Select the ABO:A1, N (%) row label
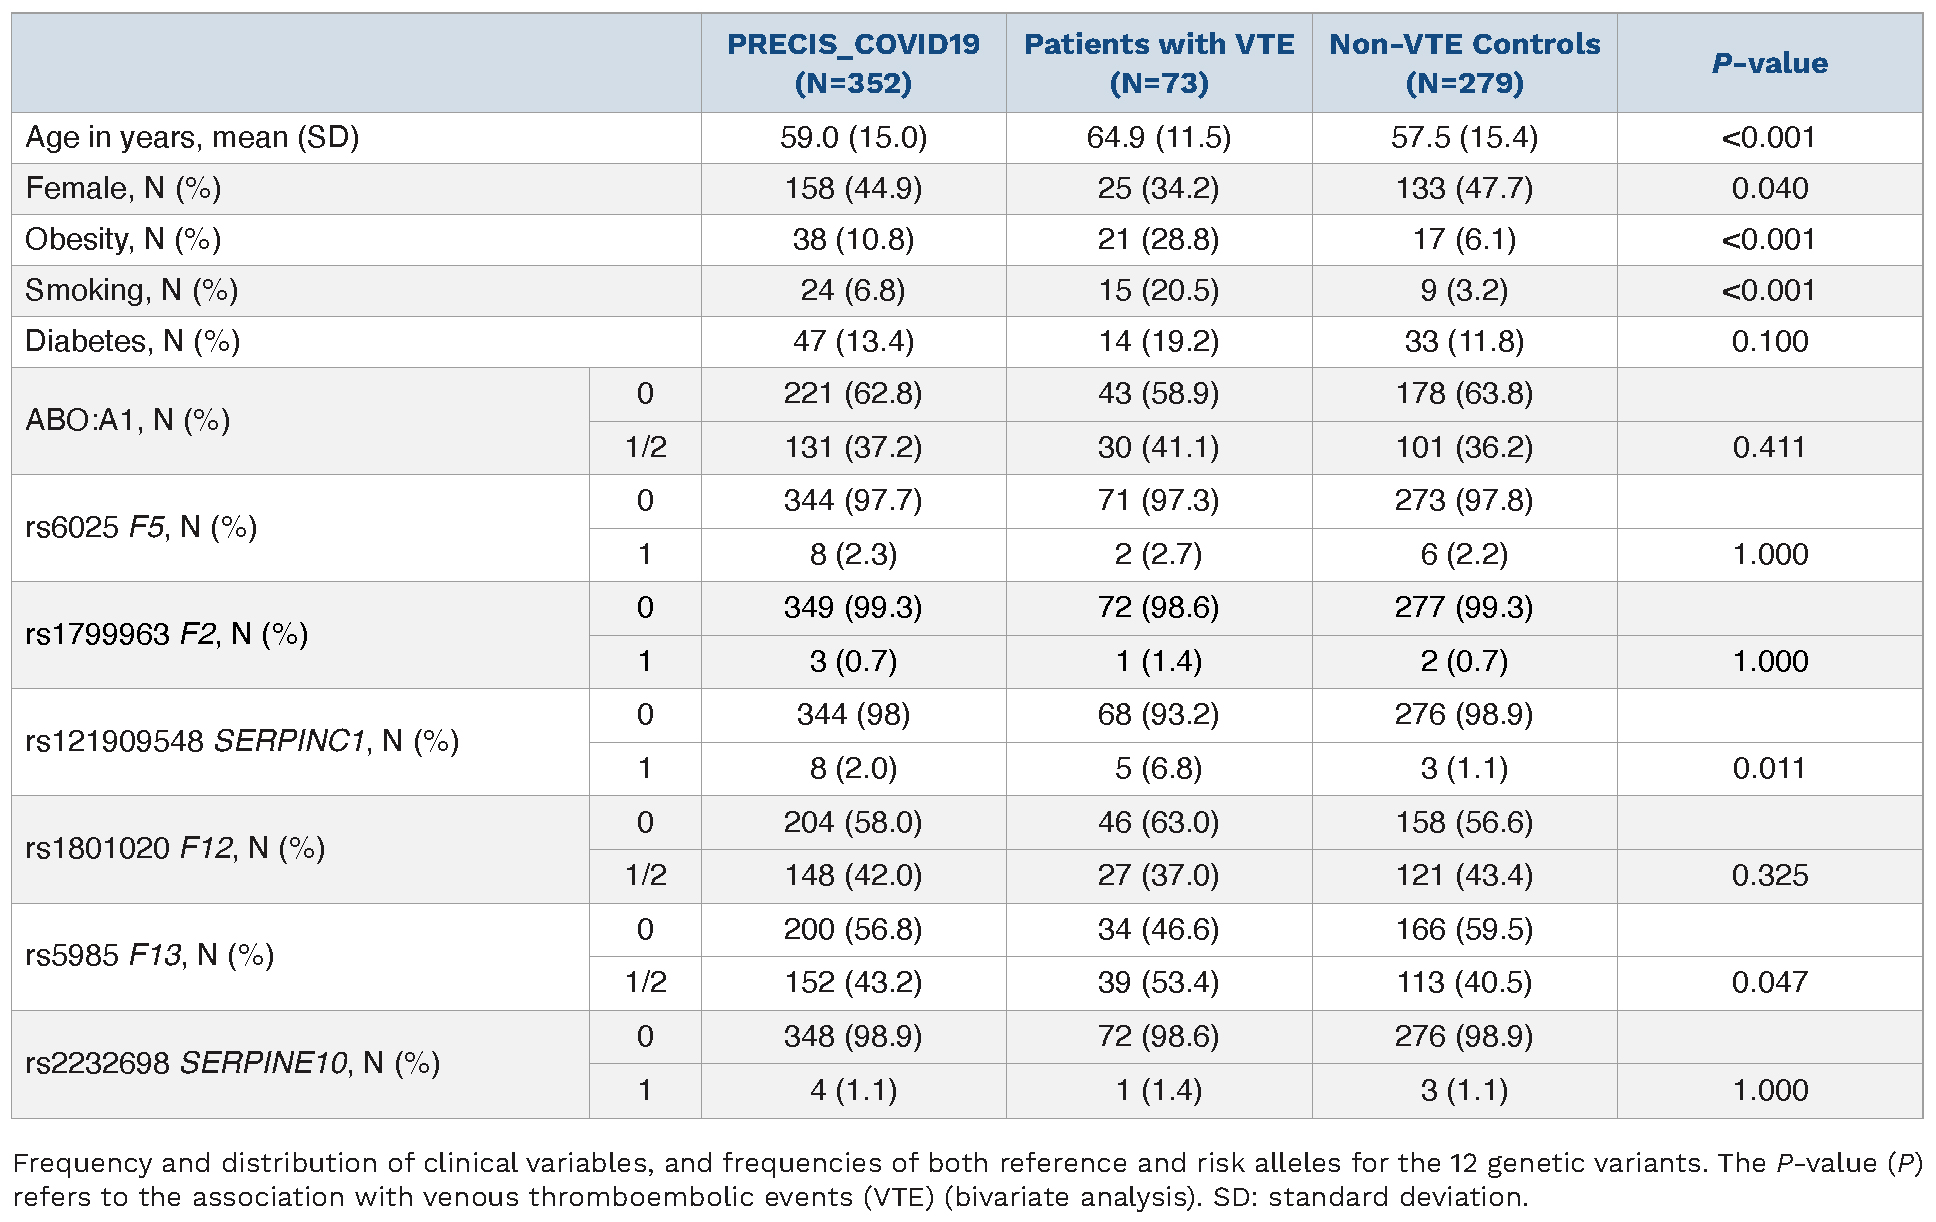This screenshot has height=1222, width=1936. (x=128, y=420)
